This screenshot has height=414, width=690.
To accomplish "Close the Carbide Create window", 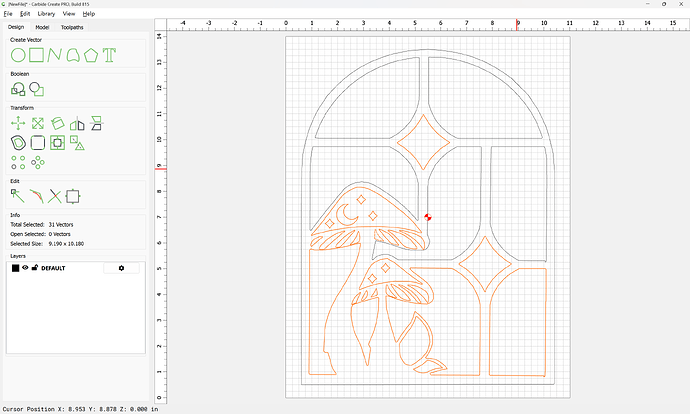I will [x=681, y=4].
